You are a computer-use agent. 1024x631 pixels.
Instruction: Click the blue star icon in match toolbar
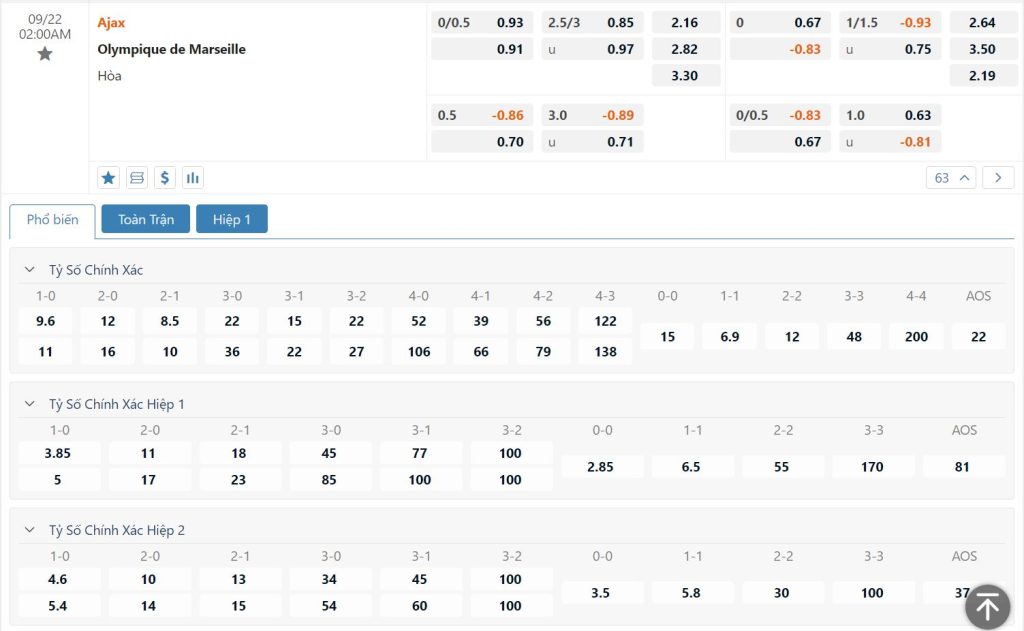pyautogui.click(x=109, y=178)
